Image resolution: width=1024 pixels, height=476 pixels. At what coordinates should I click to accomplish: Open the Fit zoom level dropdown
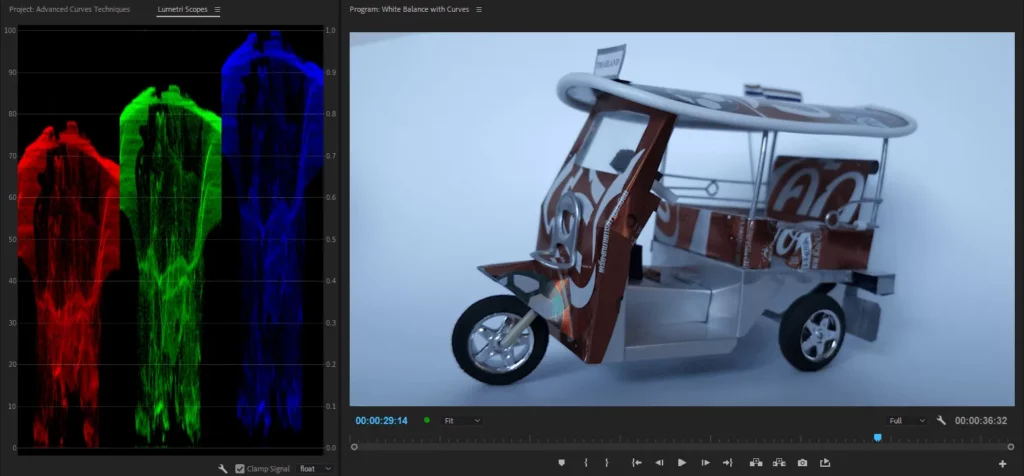tap(462, 420)
